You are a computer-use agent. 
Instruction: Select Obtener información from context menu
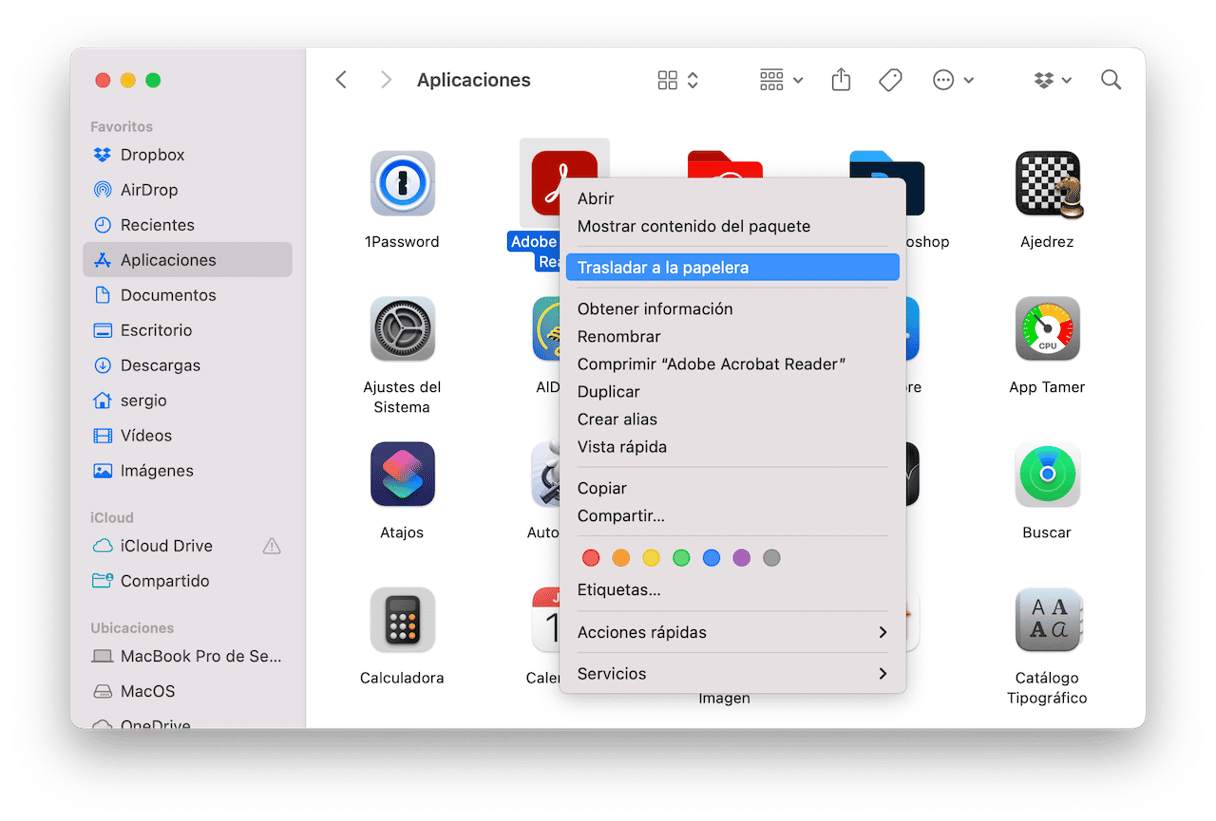[655, 309]
